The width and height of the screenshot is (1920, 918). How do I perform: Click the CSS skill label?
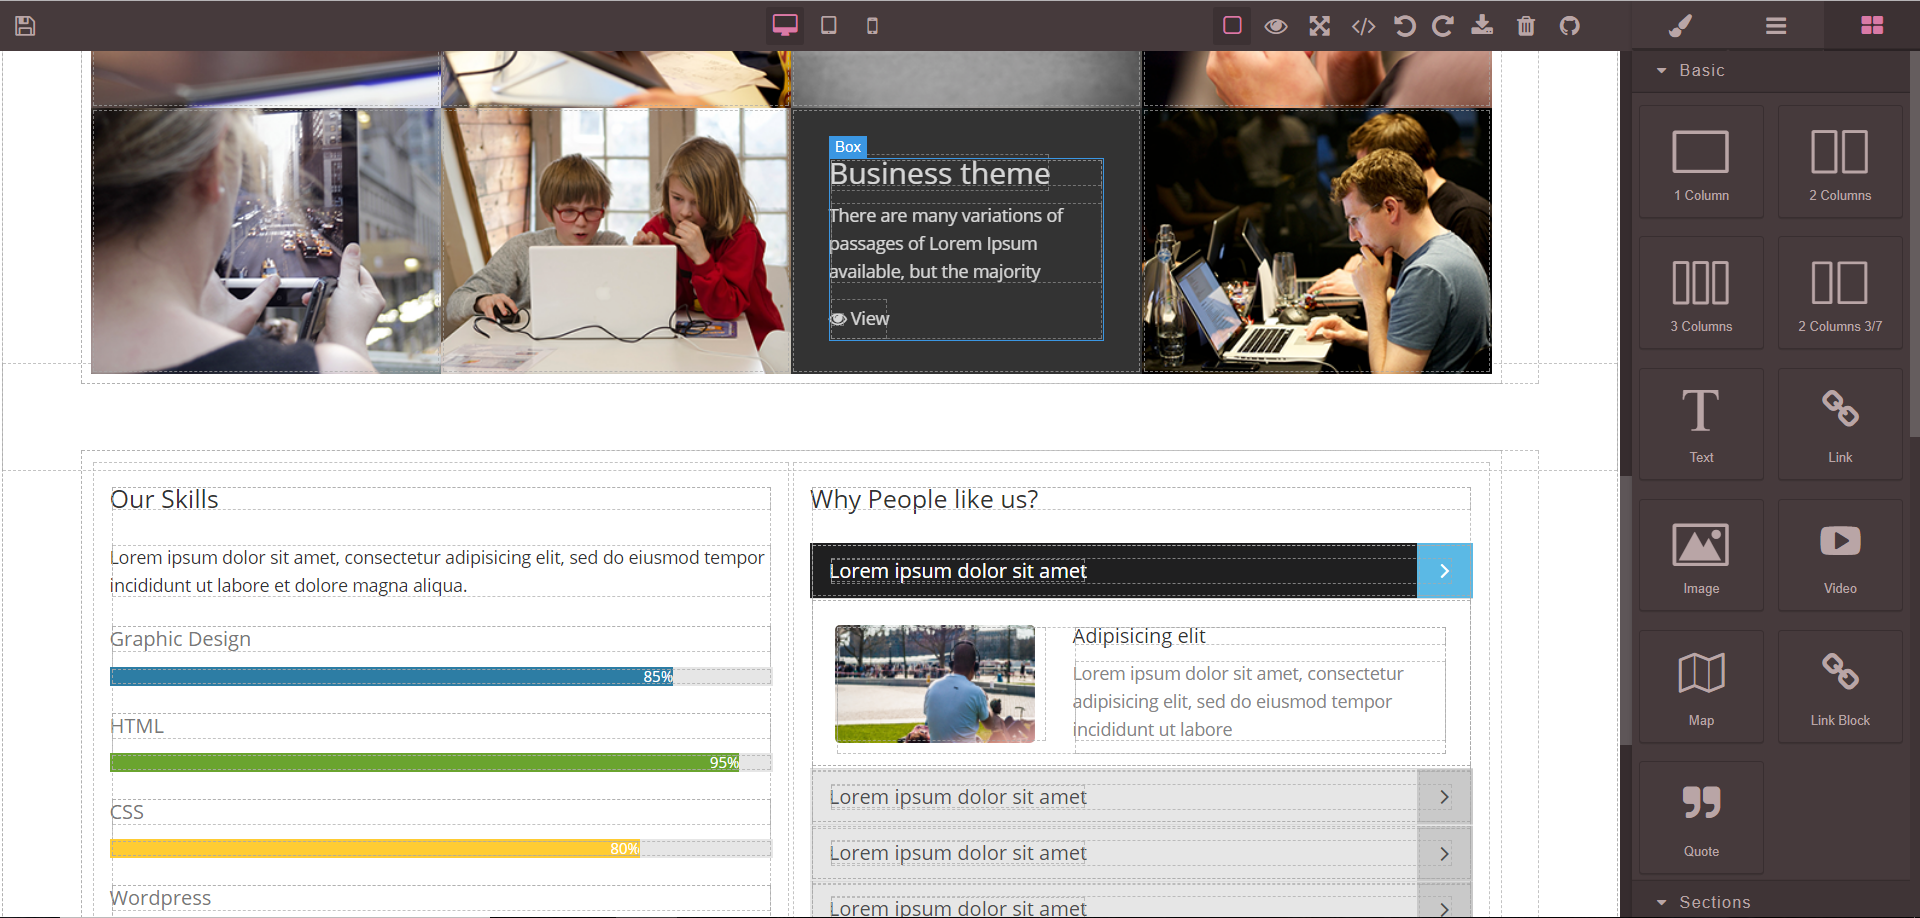(x=127, y=812)
